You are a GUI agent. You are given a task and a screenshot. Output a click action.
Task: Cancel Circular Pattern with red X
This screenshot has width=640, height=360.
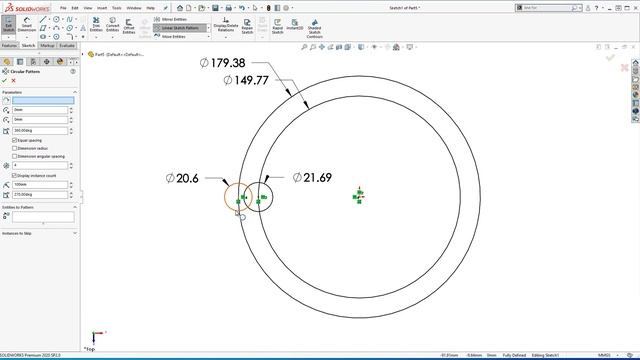click(x=13, y=80)
